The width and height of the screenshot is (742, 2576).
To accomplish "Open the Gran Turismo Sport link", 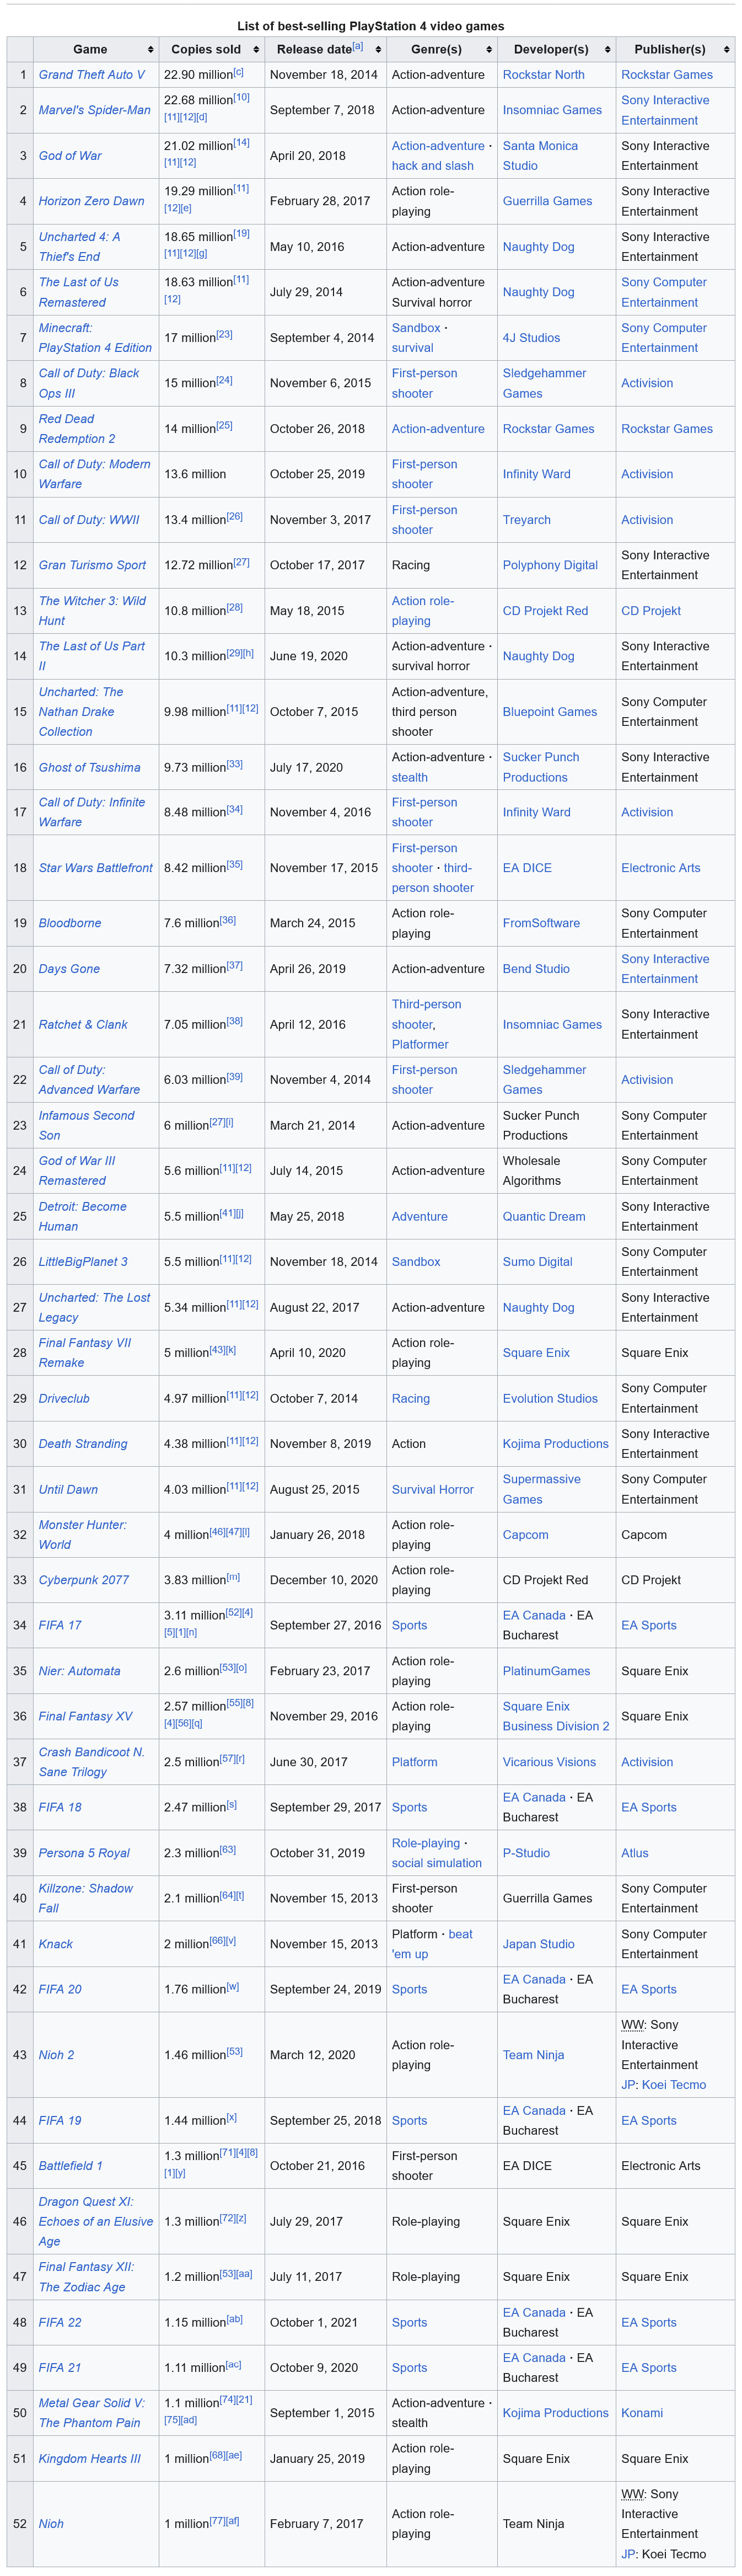I will pos(92,565).
